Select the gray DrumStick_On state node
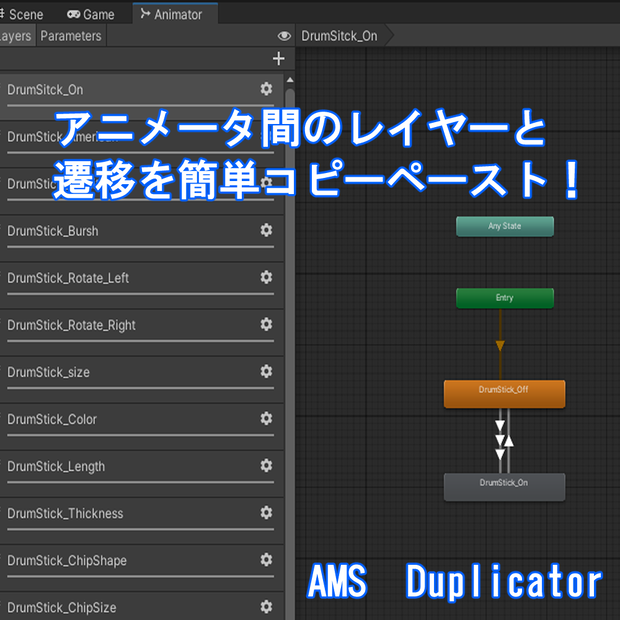The height and width of the screenshot is (620, 620). pyautogui.click(x=505, y=487)
